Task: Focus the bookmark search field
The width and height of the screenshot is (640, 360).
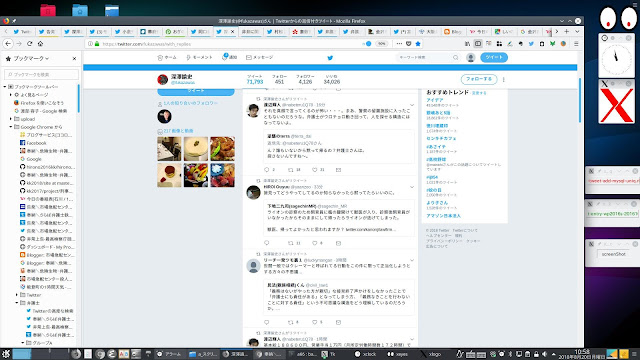Action: [x=41, y=74]
